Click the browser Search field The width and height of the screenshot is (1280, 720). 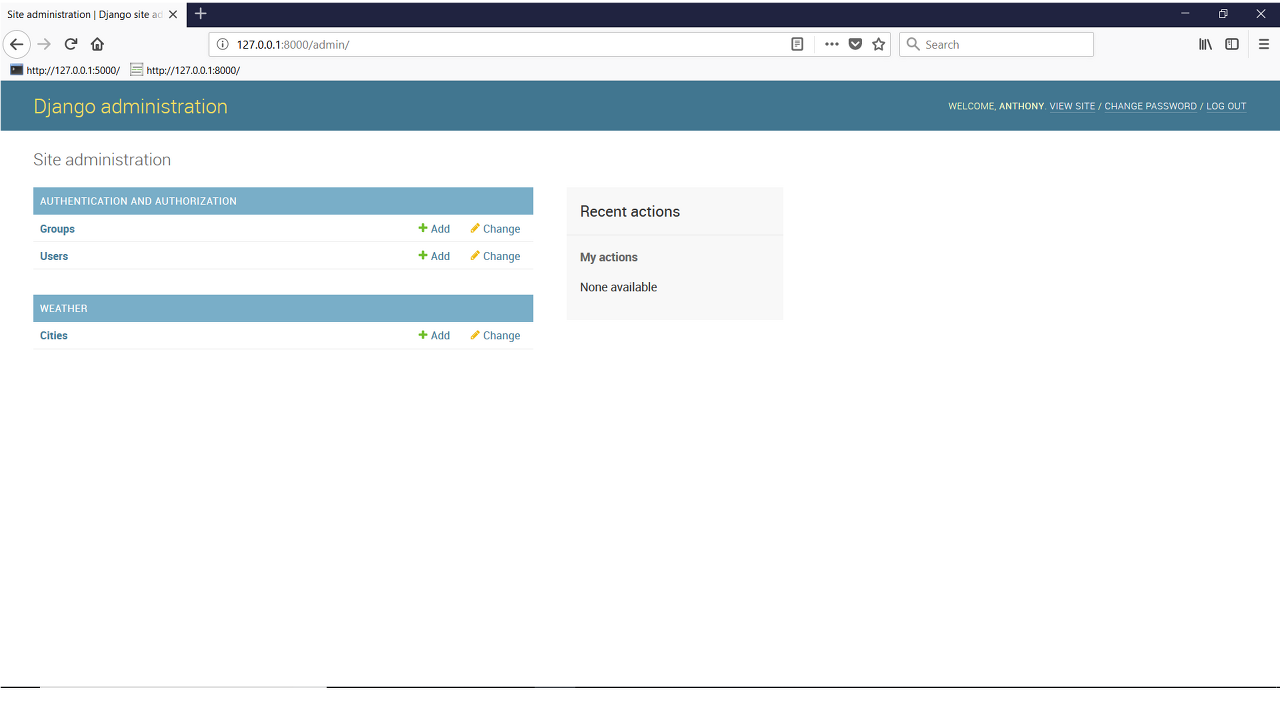coord(996,44)
